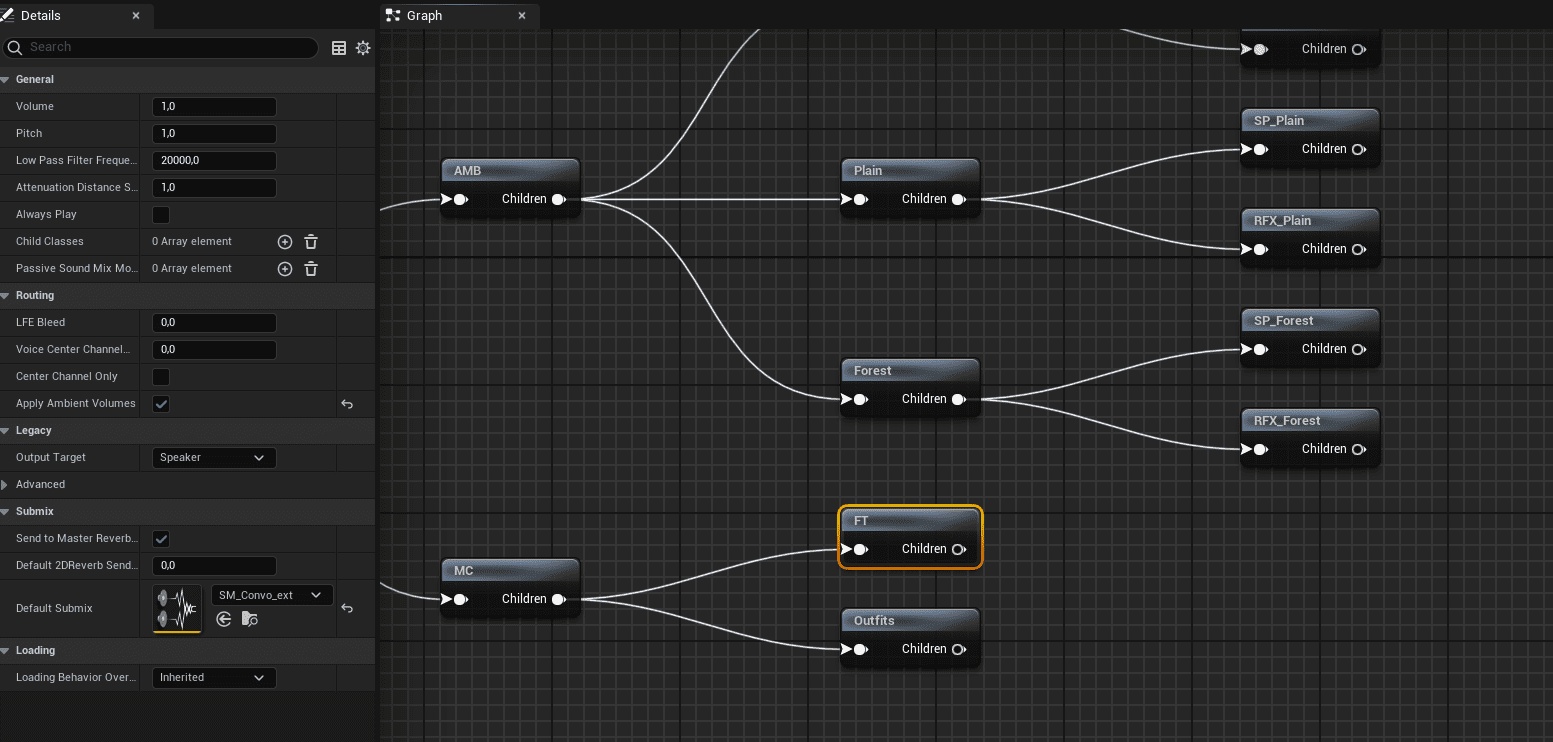Open the Details view settings gear
The width and height of the screenshot is (1553, 742).
click(363, 48)
